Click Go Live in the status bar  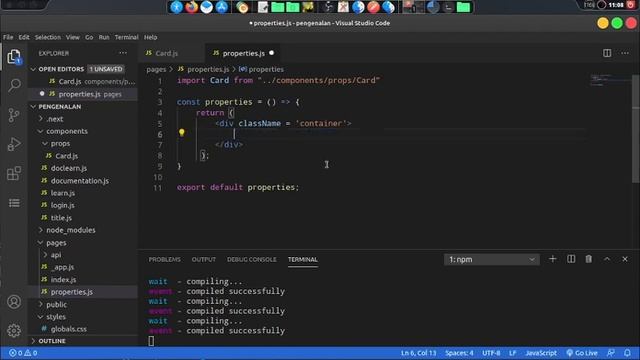pos(582,353)
